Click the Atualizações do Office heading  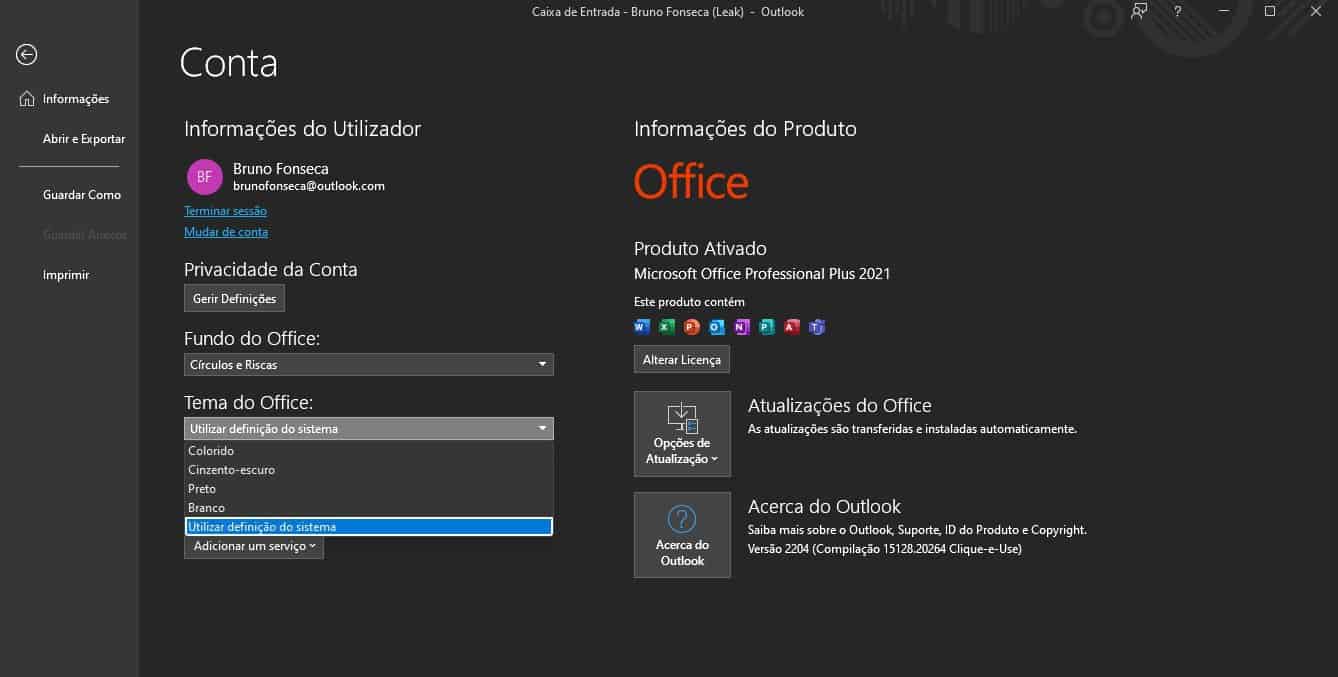coord(840,405)
